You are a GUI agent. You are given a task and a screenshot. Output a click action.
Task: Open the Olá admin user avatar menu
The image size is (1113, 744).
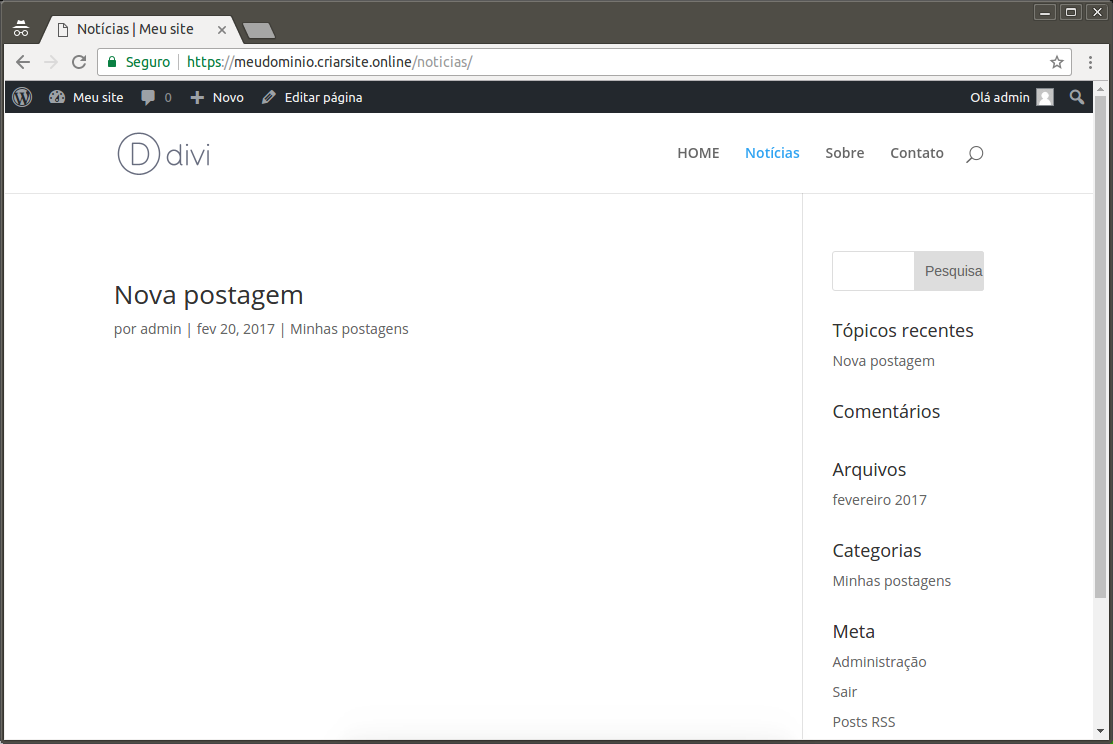point(1044,97)
